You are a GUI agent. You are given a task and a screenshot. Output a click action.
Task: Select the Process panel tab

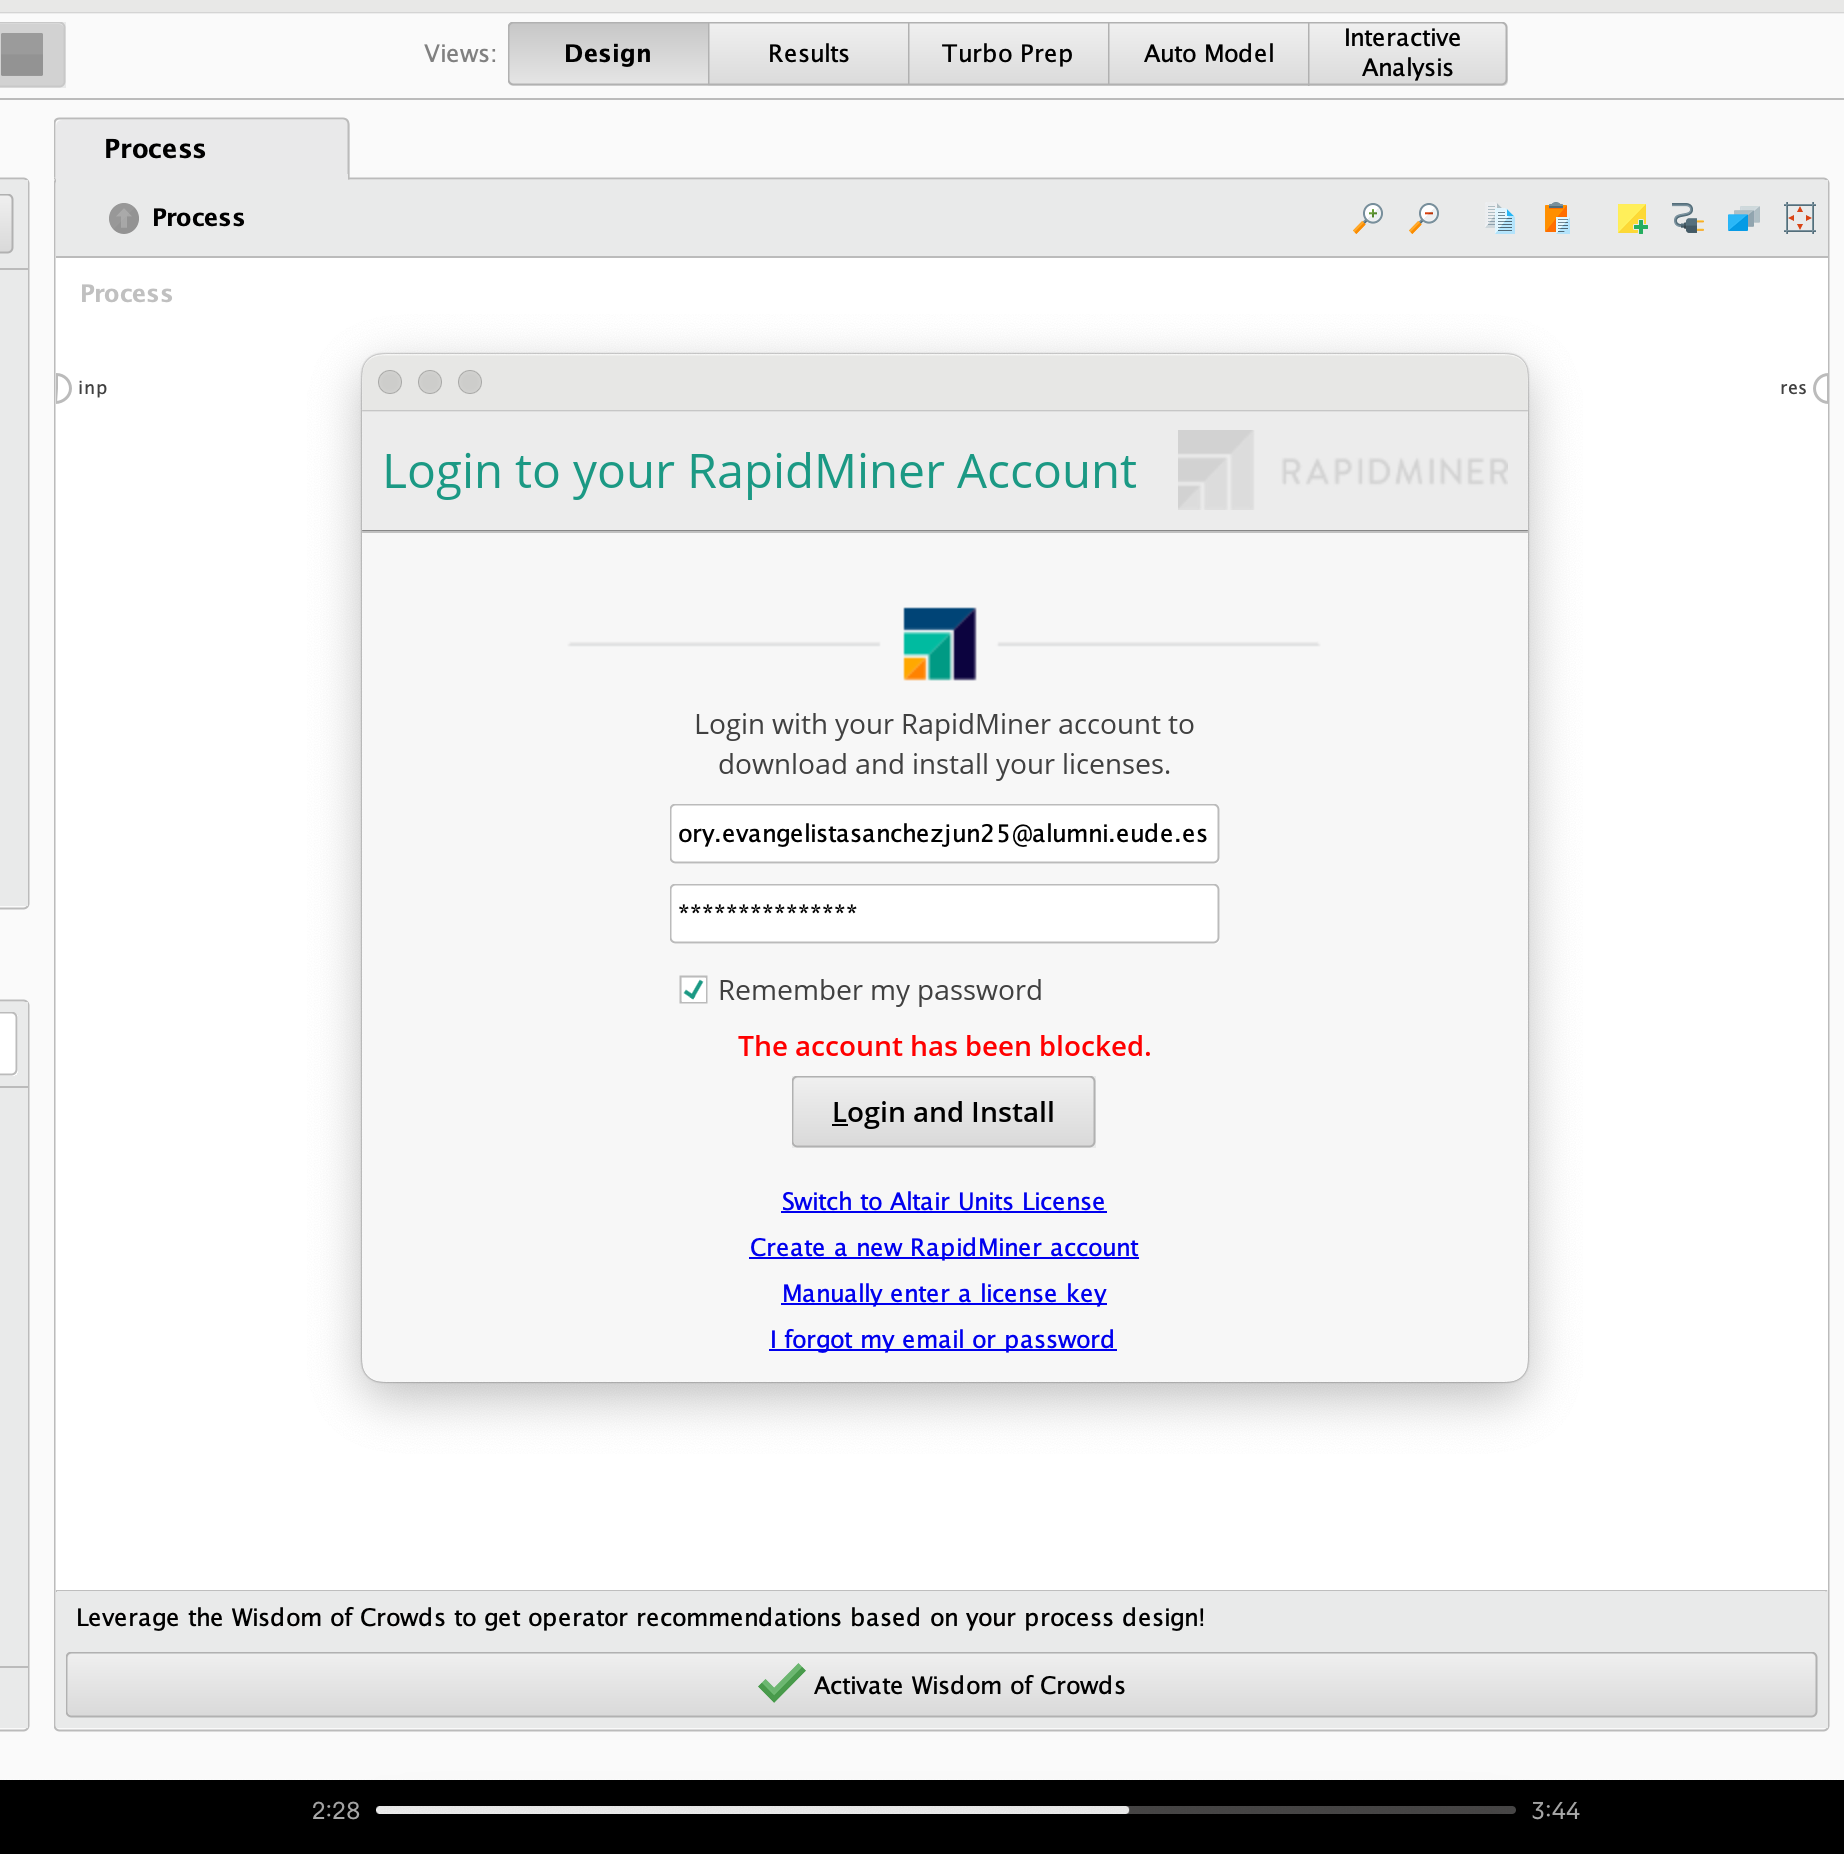(201, 149)
